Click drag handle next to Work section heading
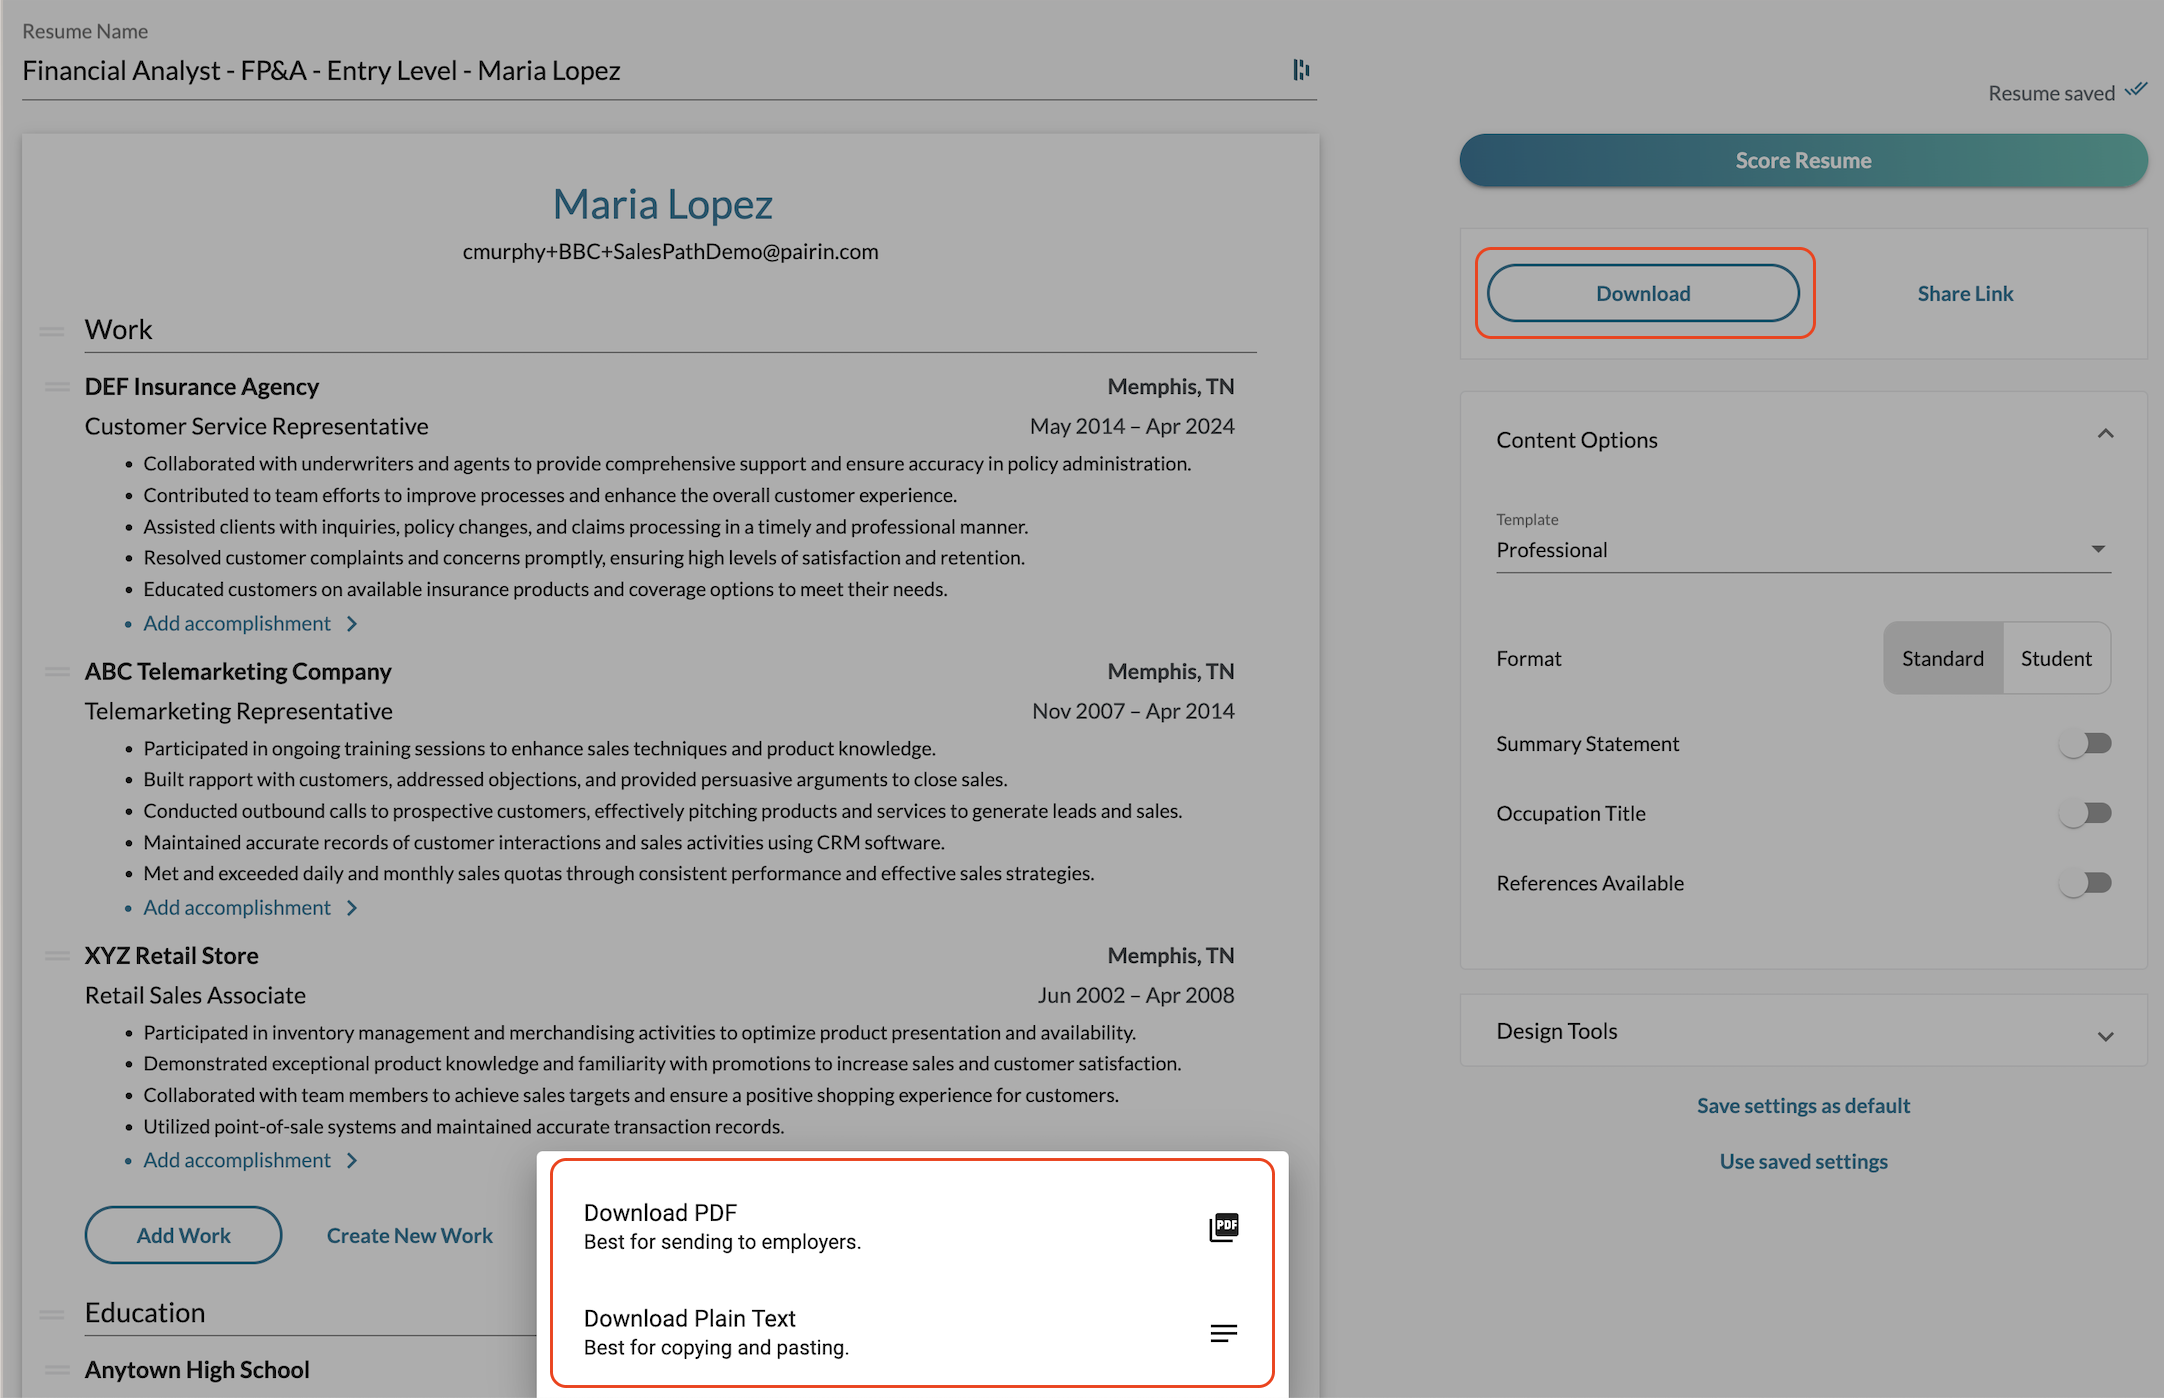The image size is (2164, 1398). pos(52,331)
